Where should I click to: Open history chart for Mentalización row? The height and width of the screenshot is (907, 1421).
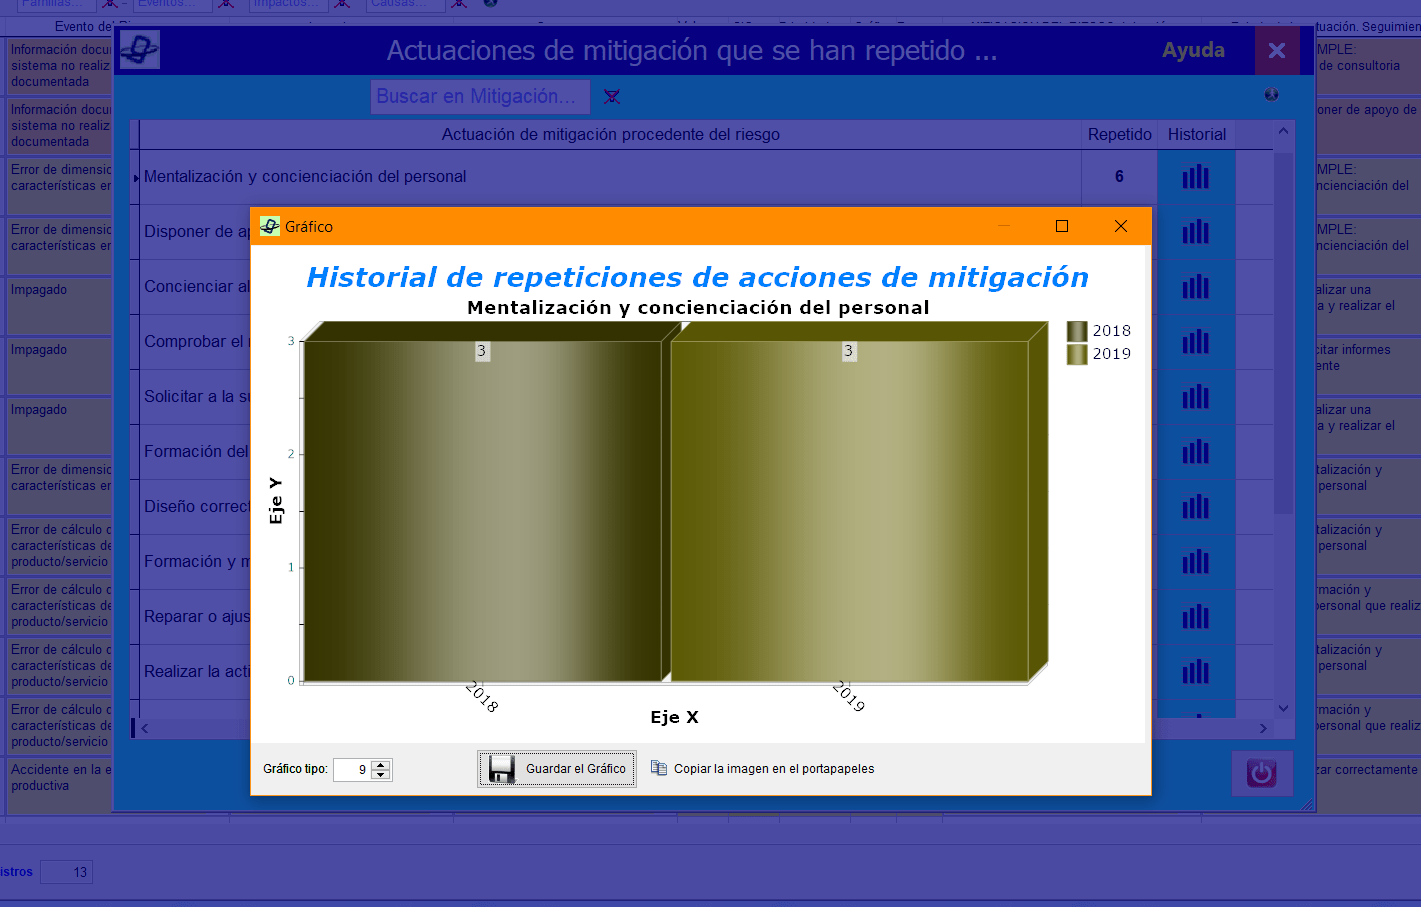coord(1196,177)
